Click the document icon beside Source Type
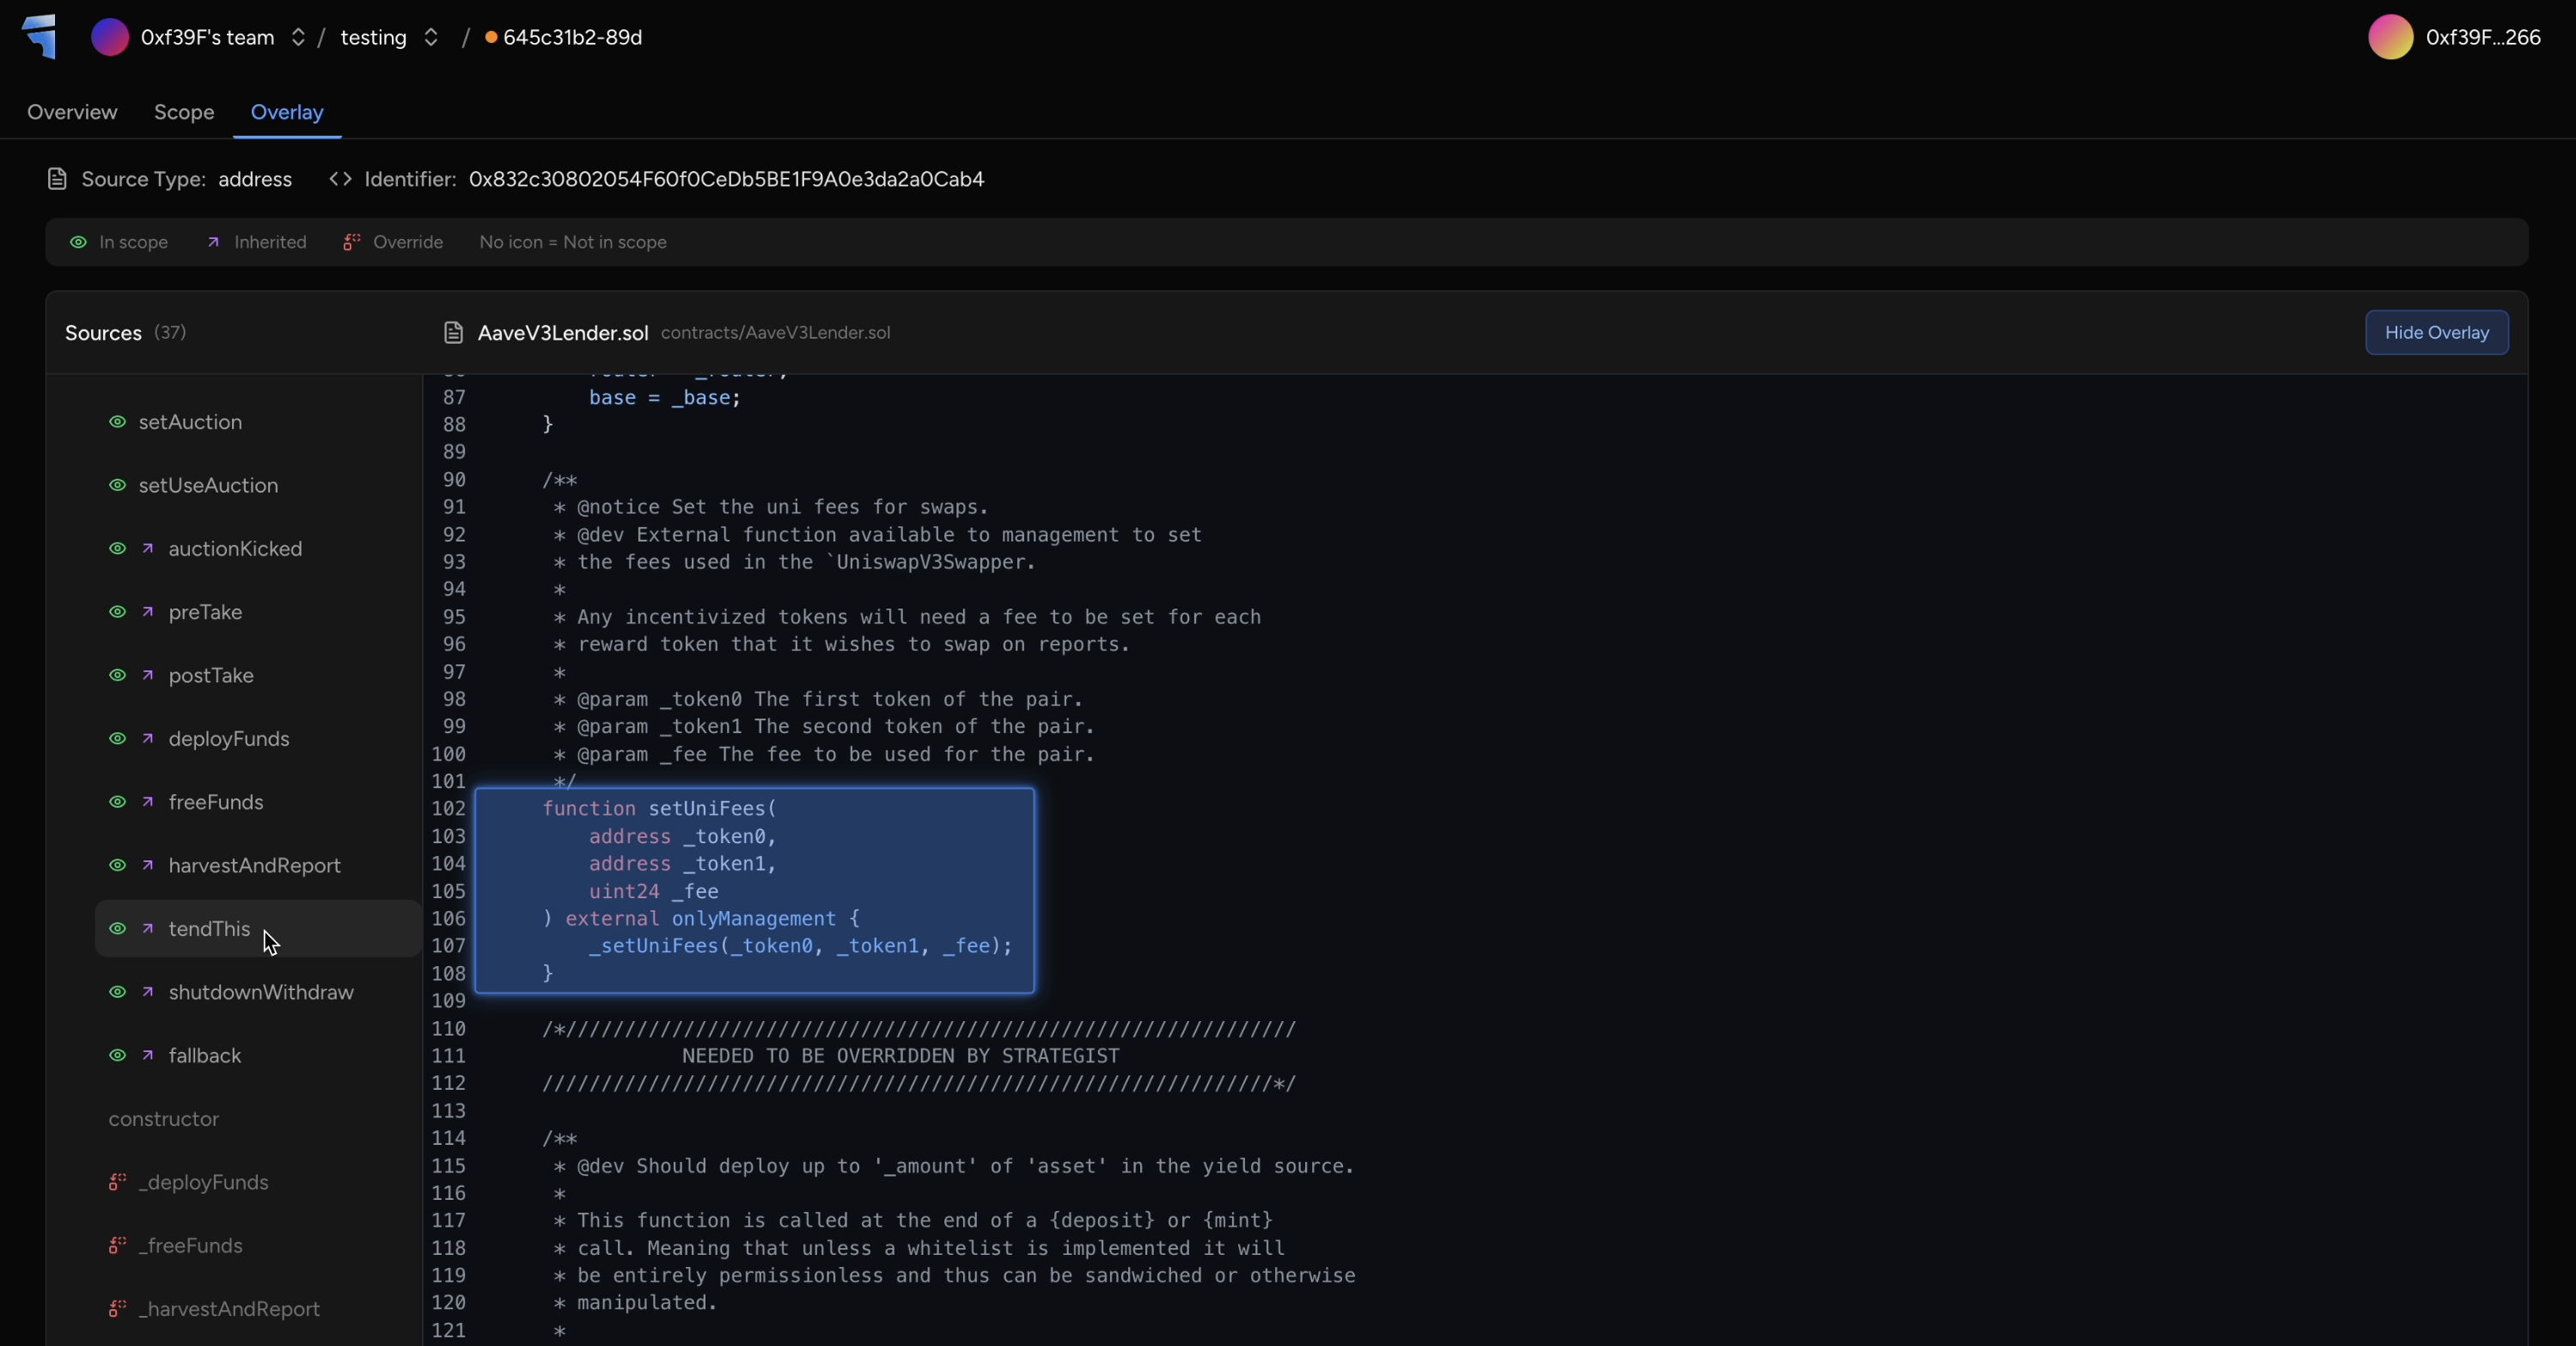The width and height of the screenshot is (2576, 1346). click(x=57, y=179)
